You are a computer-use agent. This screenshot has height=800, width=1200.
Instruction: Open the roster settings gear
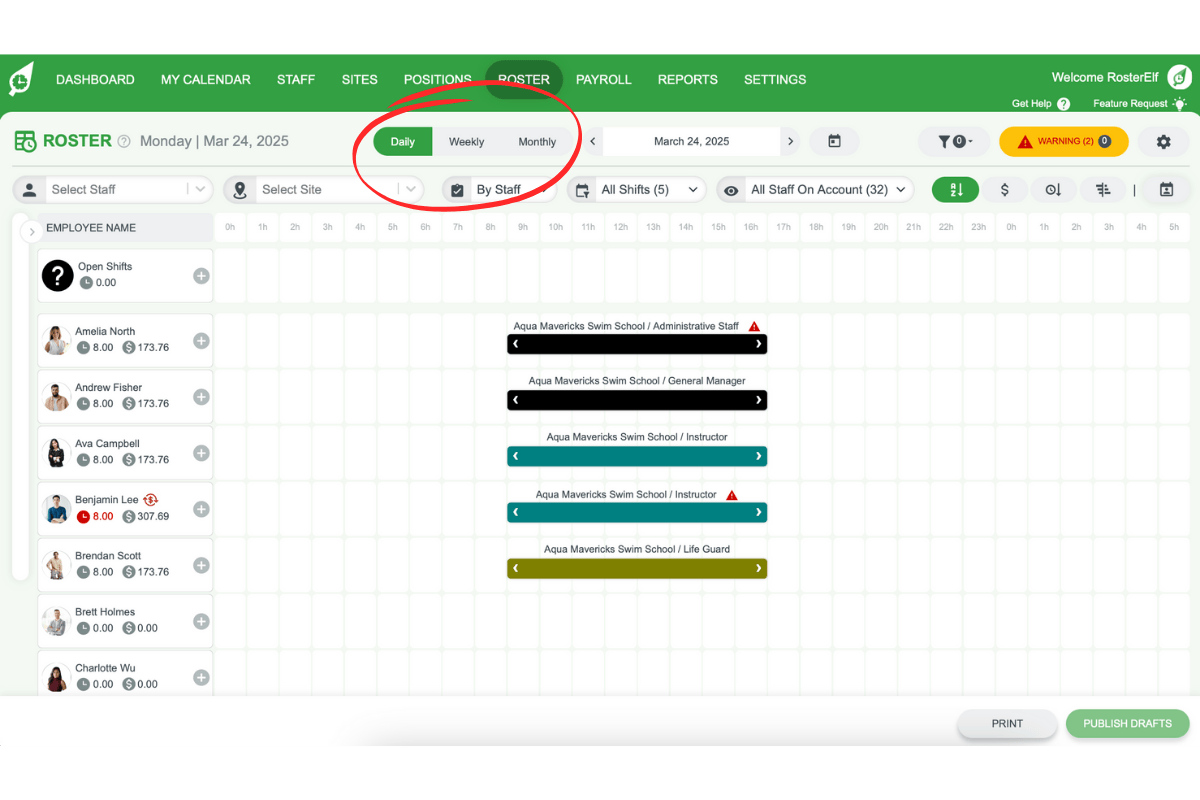[1162, 141]
